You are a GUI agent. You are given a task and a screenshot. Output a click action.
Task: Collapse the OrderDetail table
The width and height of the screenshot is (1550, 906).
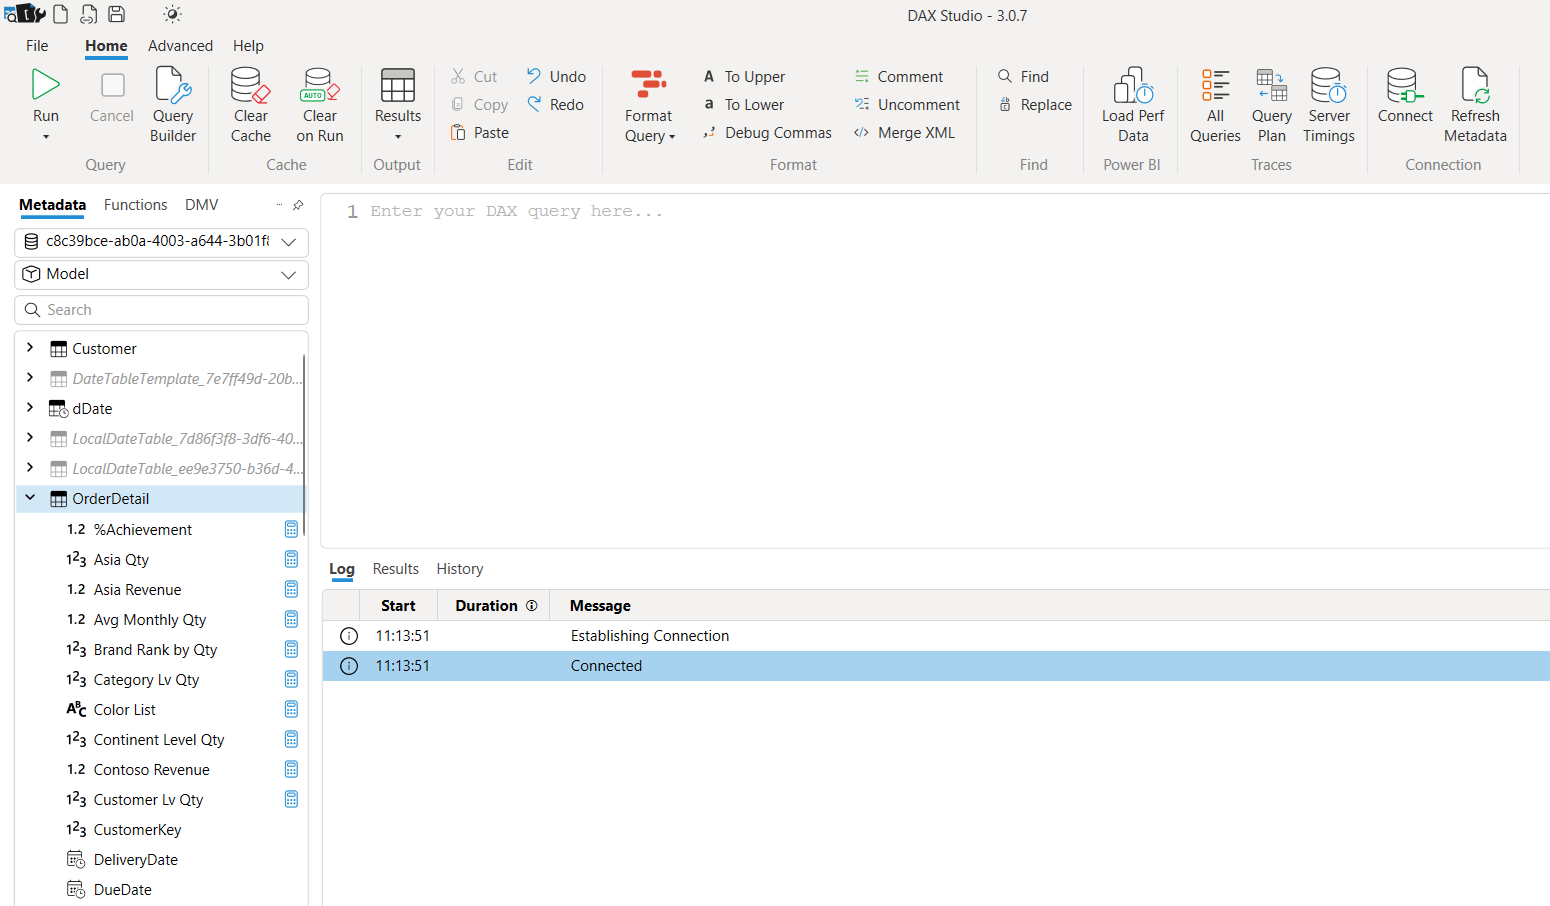point(29,498)
